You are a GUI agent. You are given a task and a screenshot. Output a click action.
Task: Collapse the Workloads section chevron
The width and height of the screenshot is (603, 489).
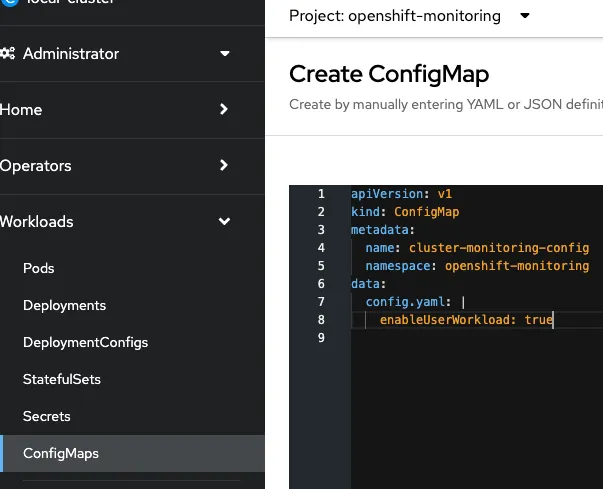tap(224, 222)
